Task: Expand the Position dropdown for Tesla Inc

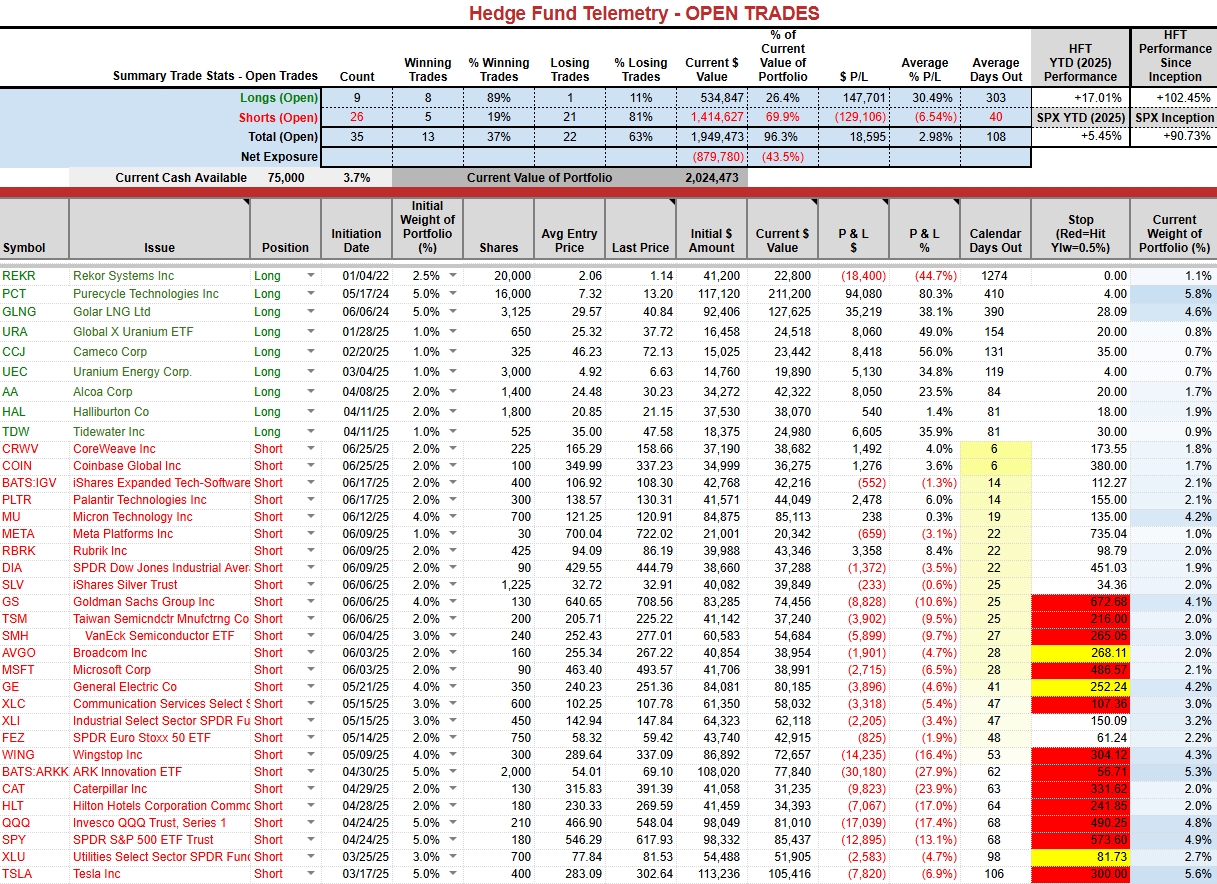Action: click(x=310, y=874)
